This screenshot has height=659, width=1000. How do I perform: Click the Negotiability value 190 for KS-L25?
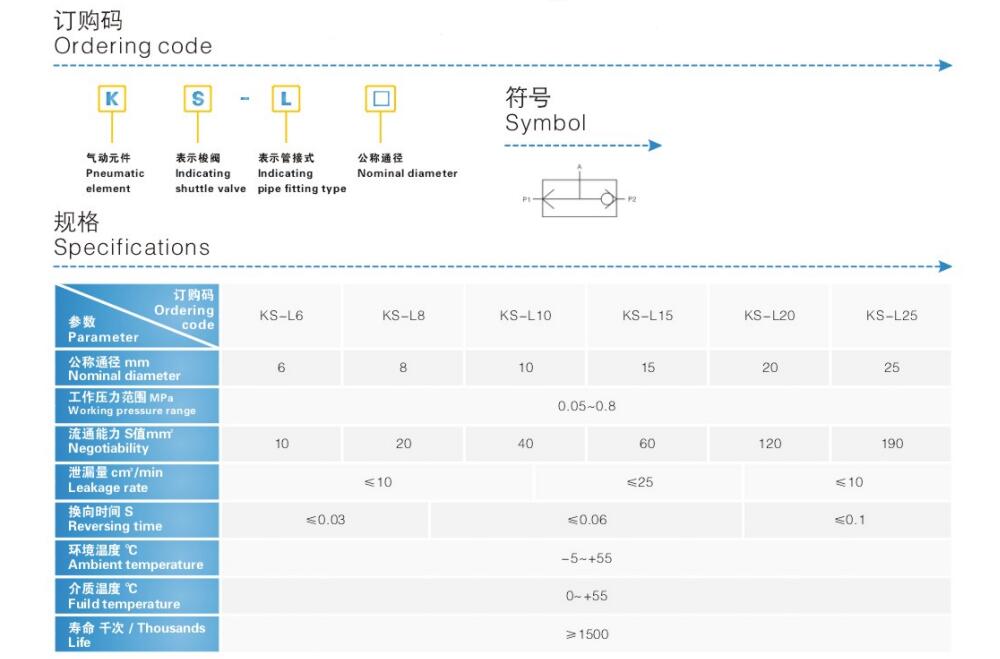[891, 444]
